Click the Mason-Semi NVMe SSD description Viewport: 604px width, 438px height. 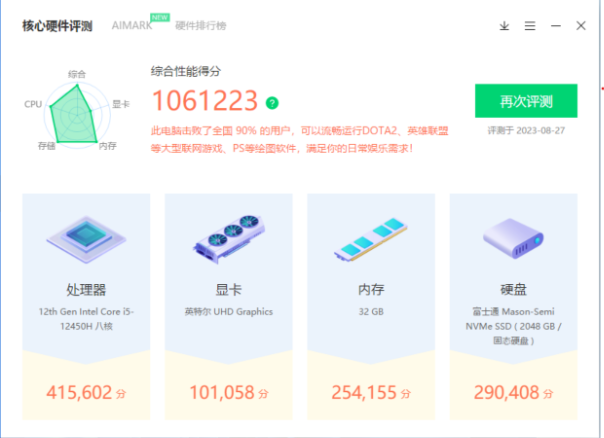click(x=513, y=326)
